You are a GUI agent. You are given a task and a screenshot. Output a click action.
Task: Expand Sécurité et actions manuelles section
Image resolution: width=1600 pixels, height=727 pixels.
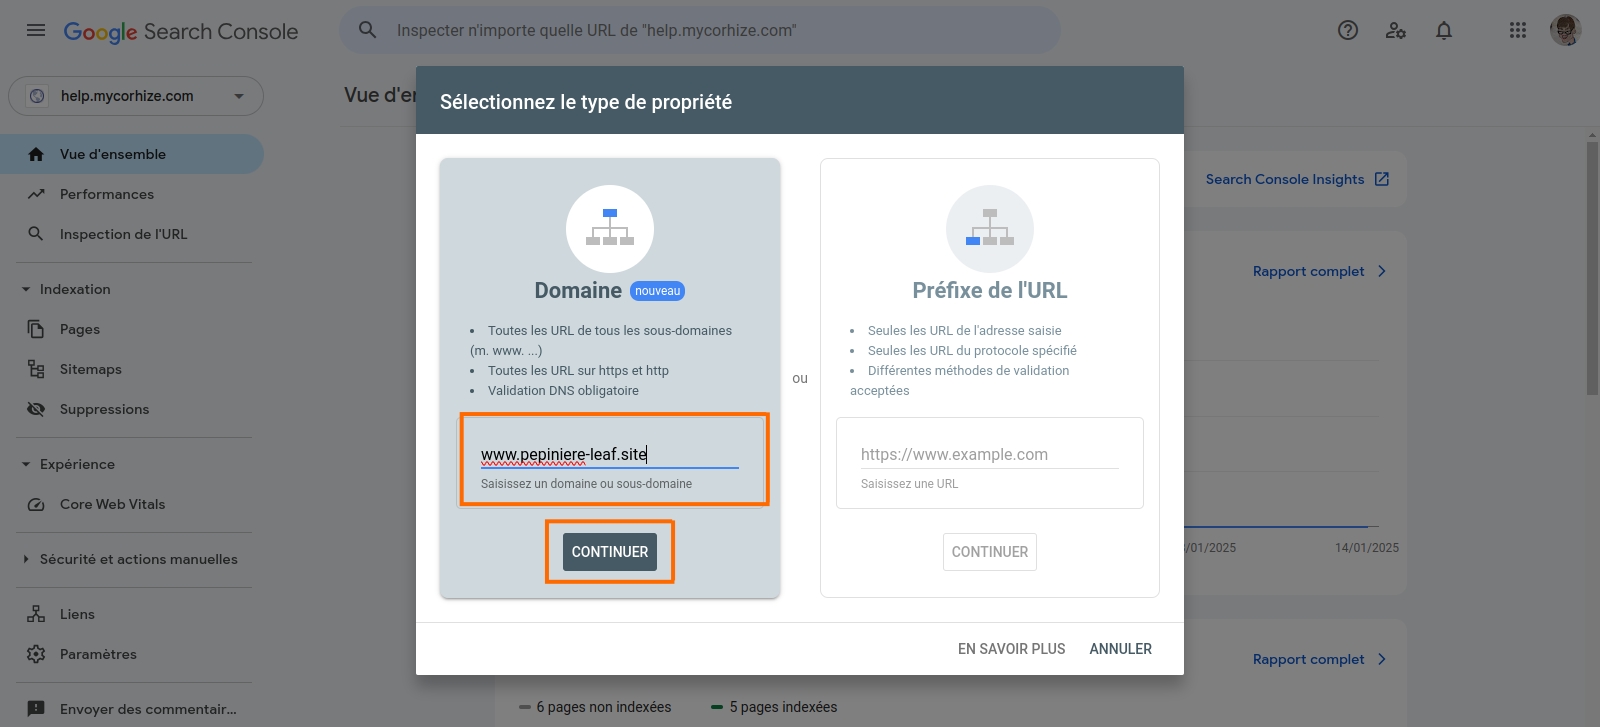pyautogui.click(x=26, y=559)
